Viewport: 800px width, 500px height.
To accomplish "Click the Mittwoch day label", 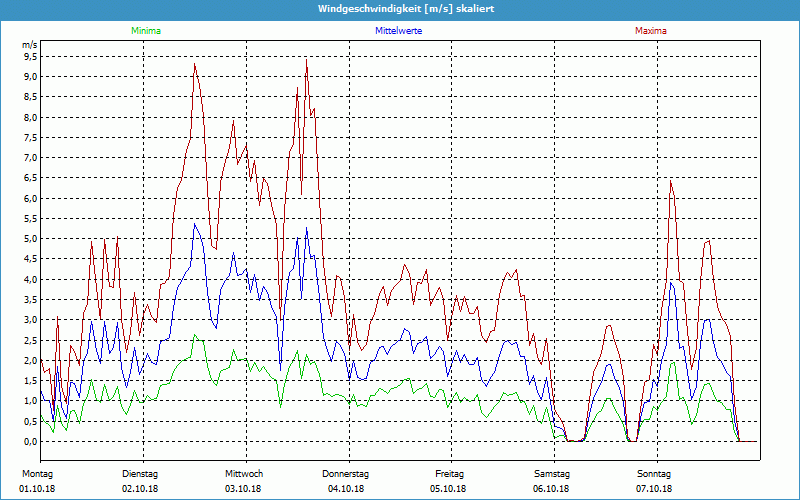I will pyautogui.click(x=244, y=474).
